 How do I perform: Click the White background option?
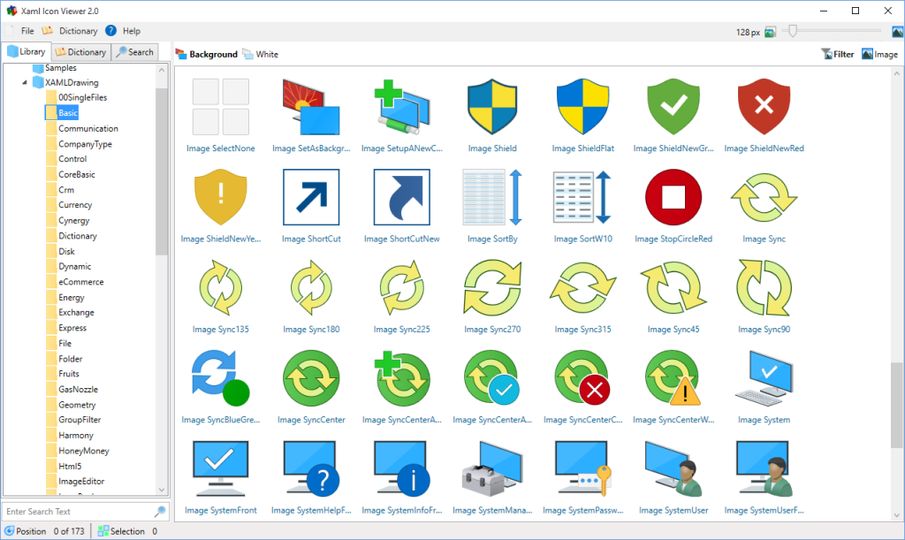click(x=260, y=54)
